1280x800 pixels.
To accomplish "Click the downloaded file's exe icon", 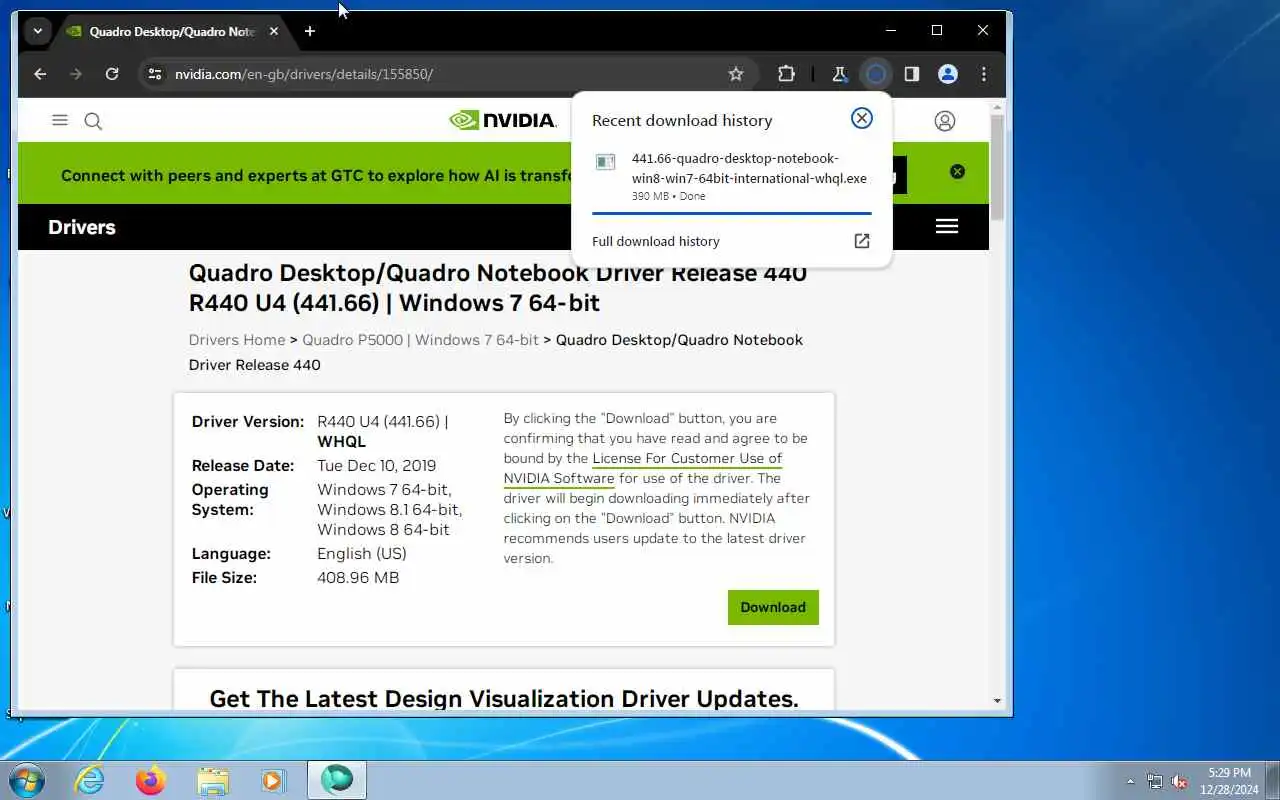I will coord(605,162).
